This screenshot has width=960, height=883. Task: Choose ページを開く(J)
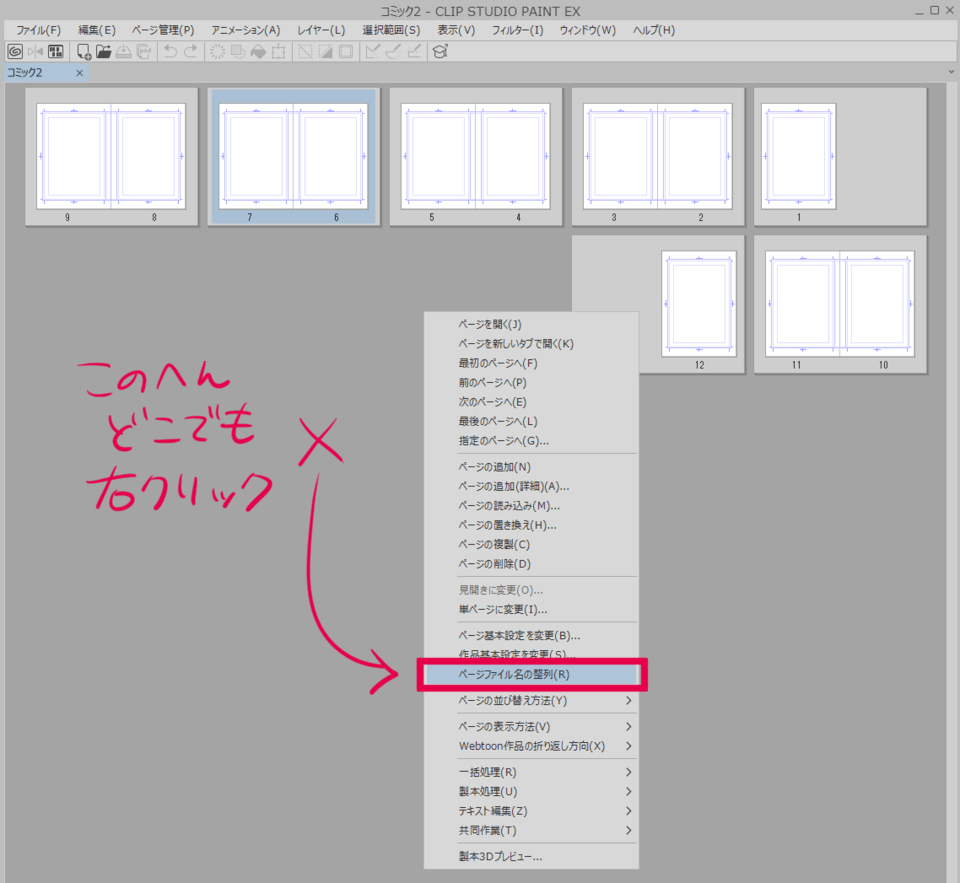[x=531, y=325]
